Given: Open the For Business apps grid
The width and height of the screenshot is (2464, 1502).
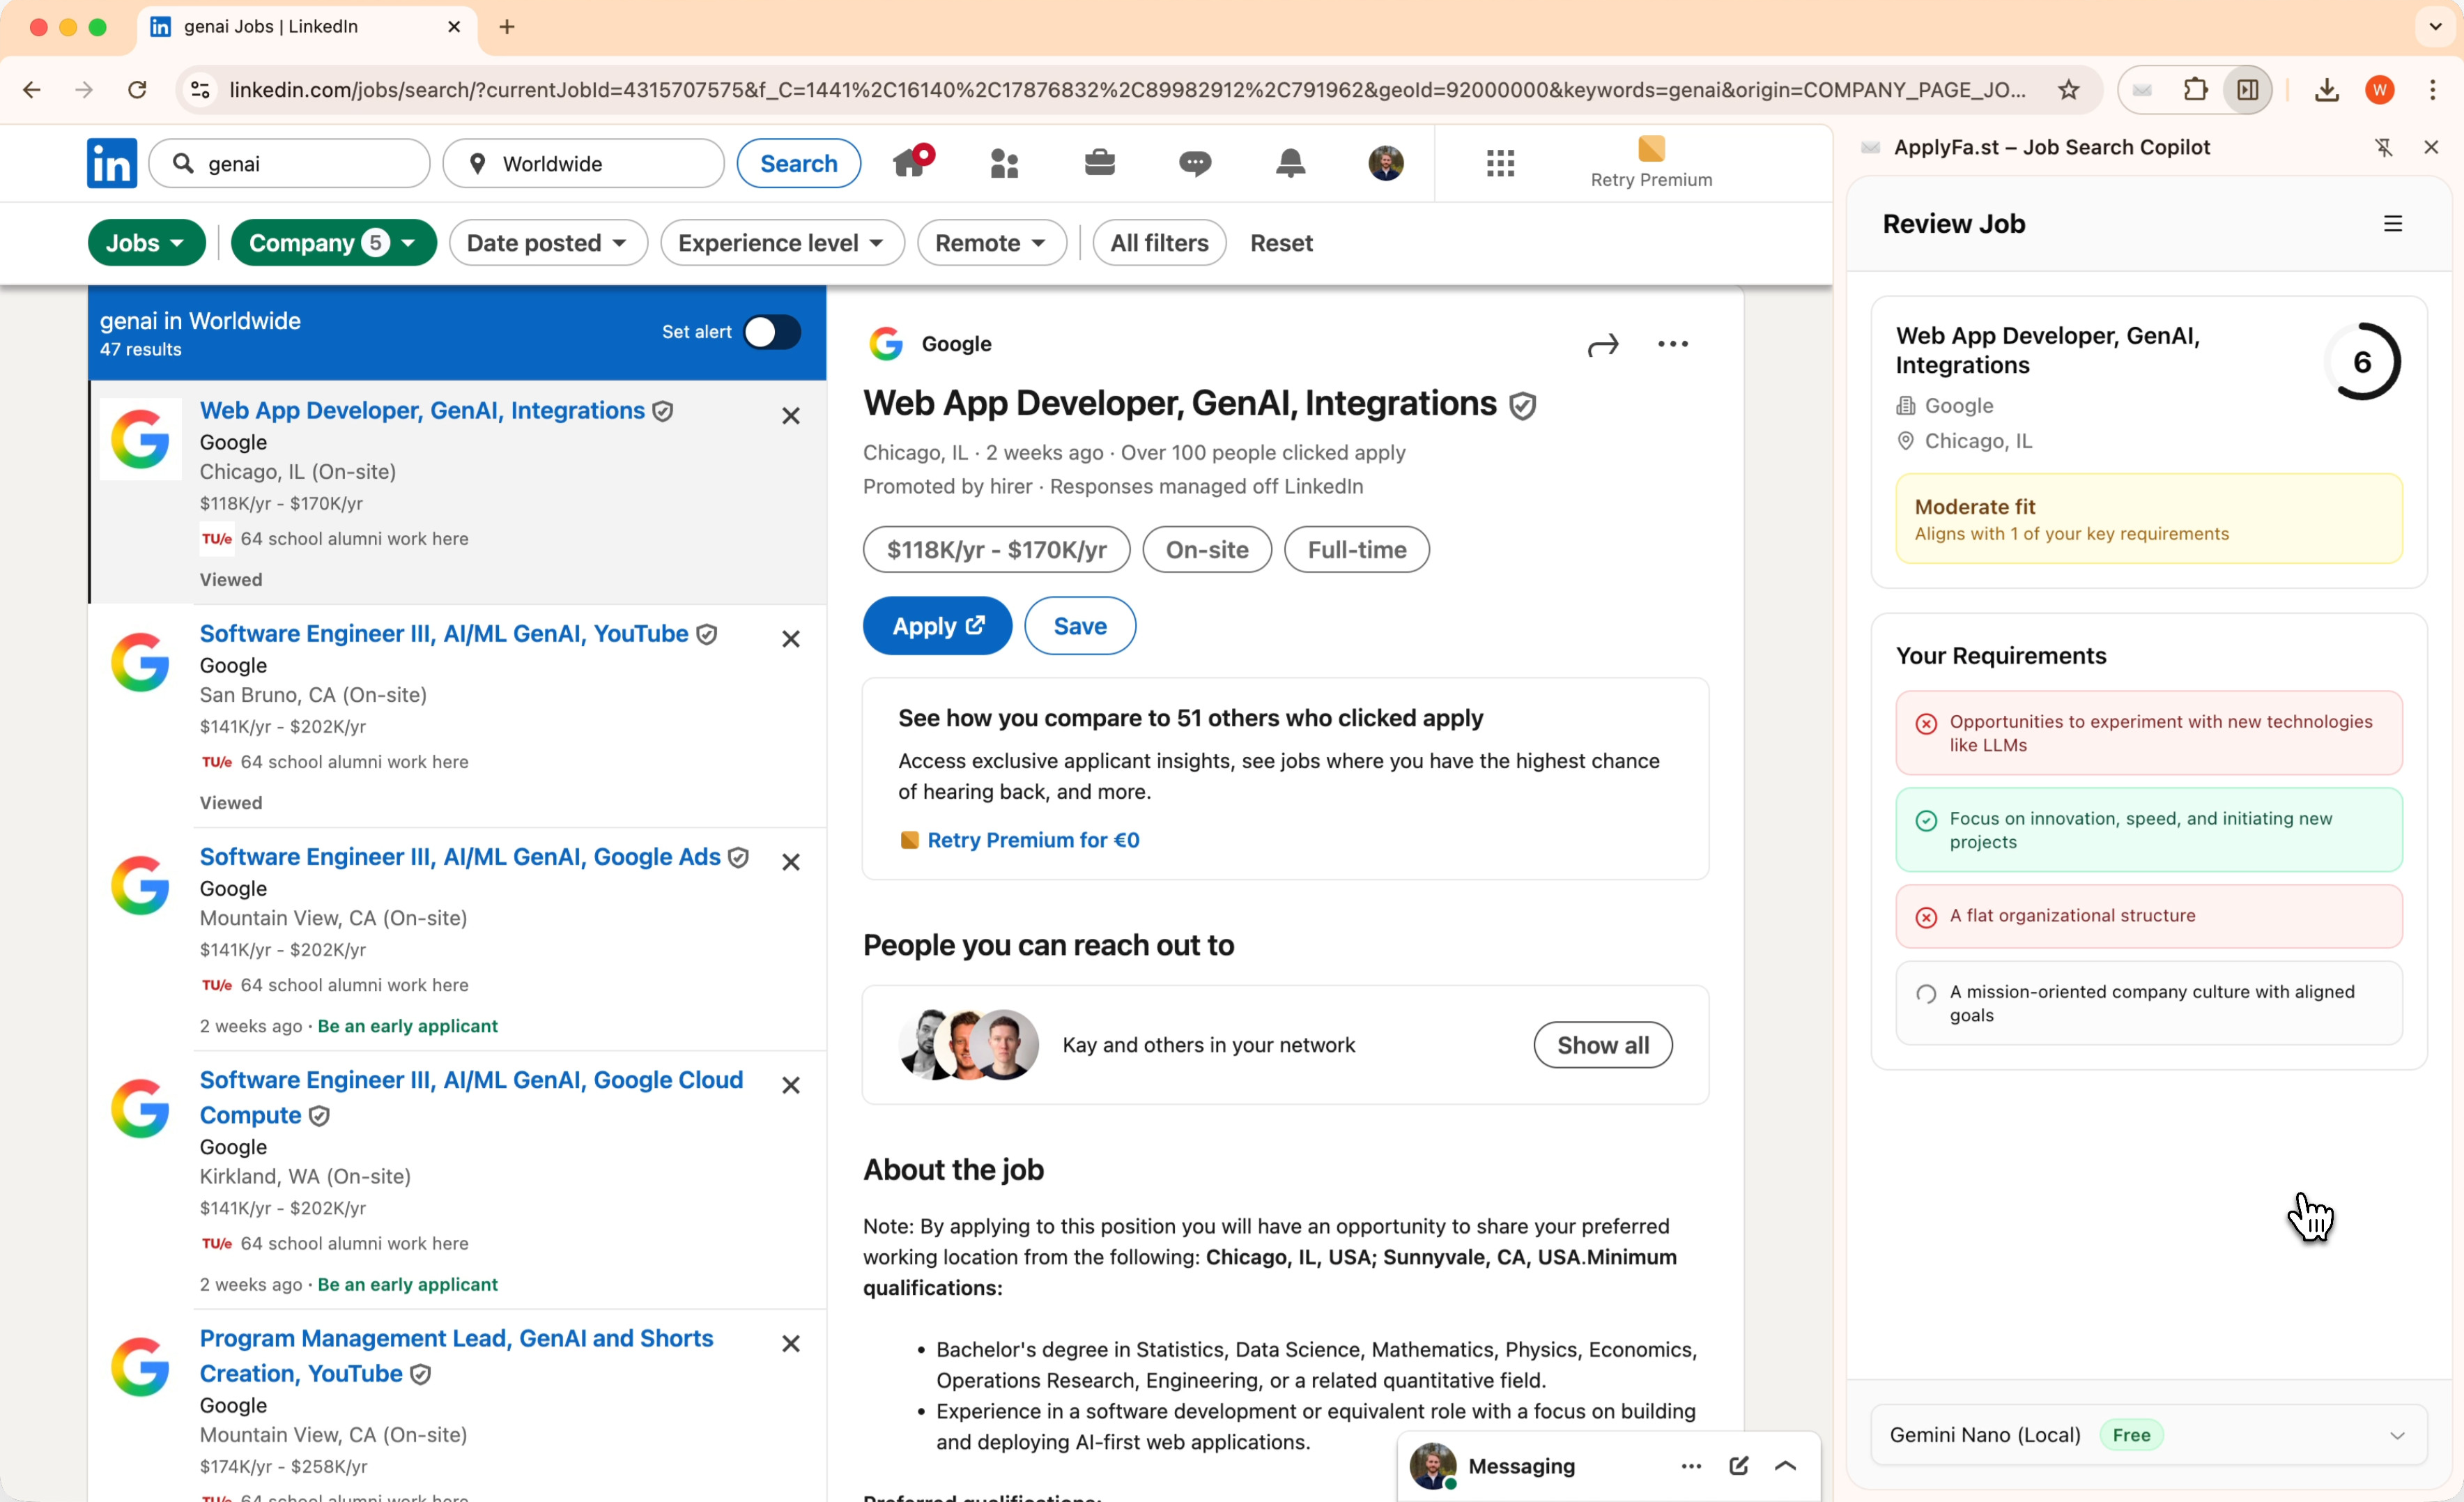Looking at the screenshot, I should click(1500, 162).
